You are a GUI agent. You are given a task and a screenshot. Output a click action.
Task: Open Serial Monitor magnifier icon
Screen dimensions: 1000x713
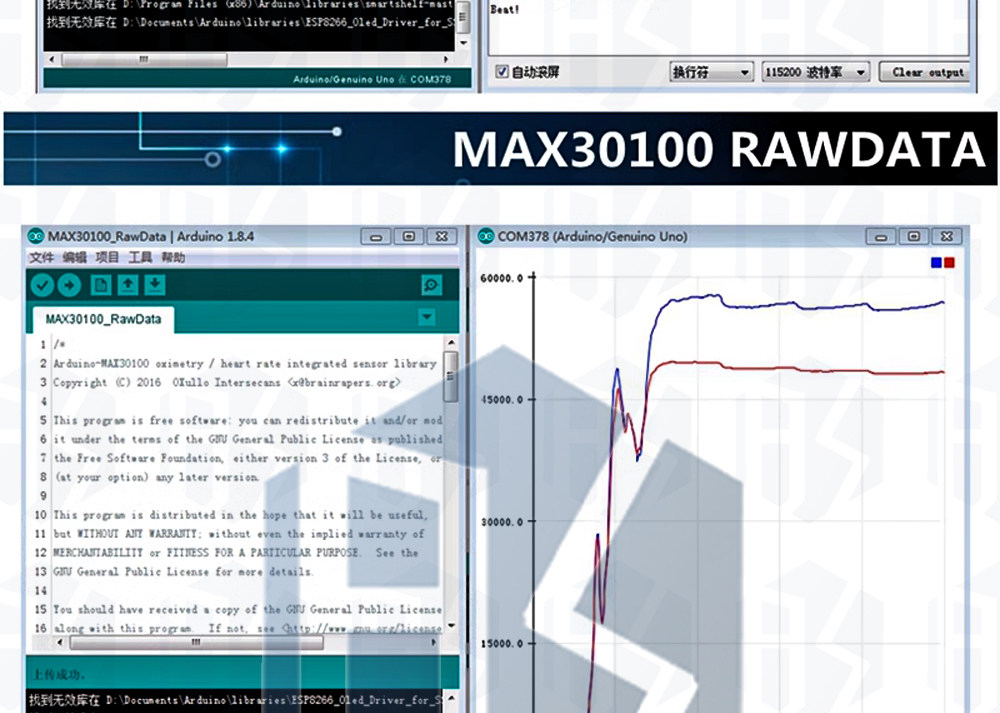click(x=432, y=285)
